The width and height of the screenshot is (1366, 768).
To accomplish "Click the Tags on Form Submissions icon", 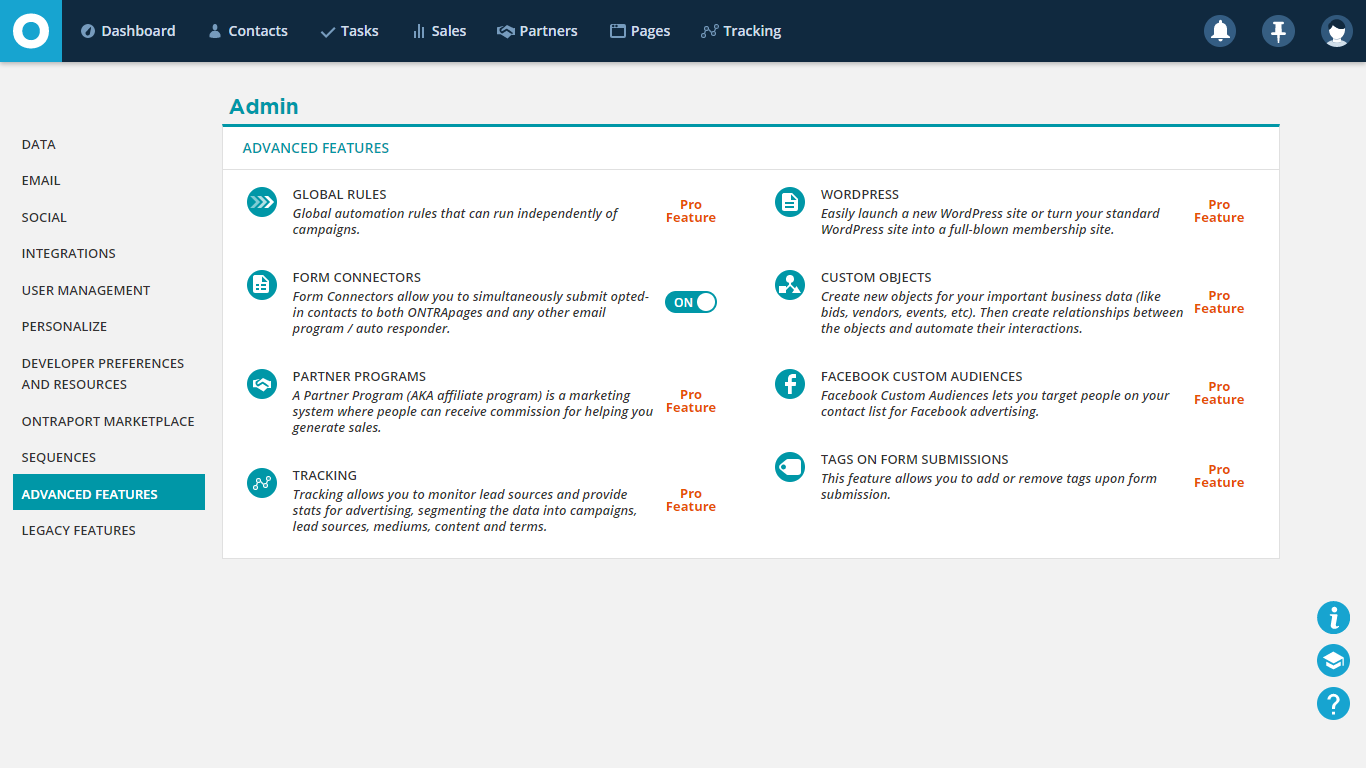I will pyautogui.click(x=790, y=467).
